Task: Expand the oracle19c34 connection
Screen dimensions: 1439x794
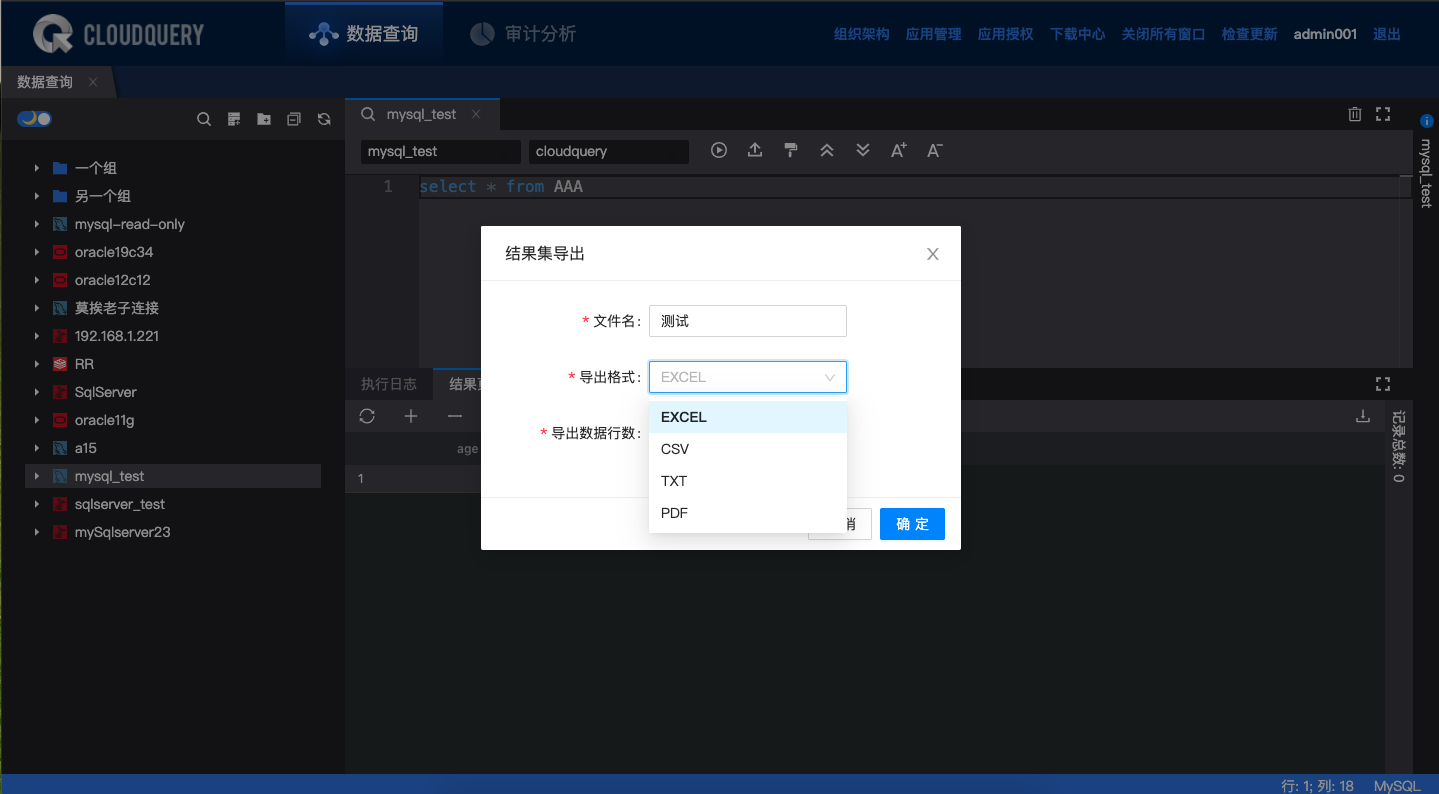Action: [x=37, y=252]
